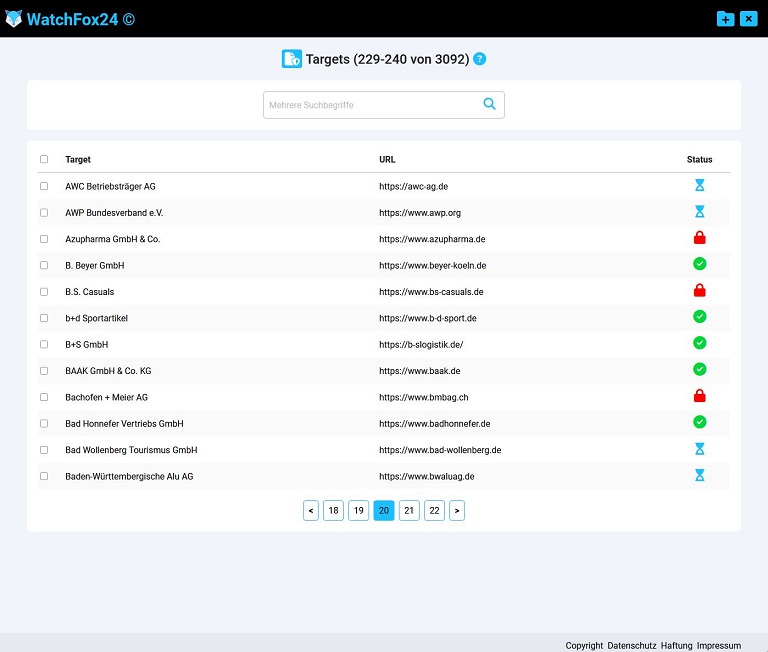Jump to page 18 in pagination
The image size is (768, 652).
tap(333, 511)
